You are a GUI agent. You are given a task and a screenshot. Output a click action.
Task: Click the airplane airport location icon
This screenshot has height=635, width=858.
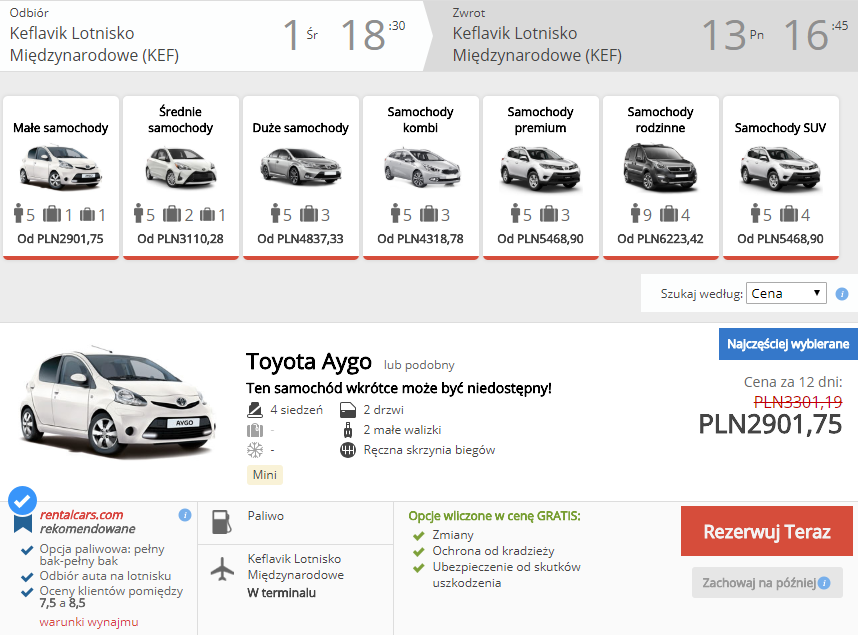222,569
